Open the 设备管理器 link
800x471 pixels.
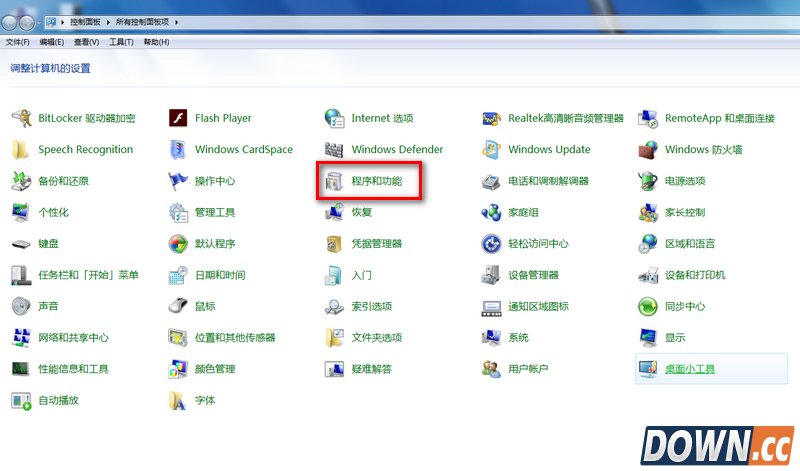pos(533,275)
